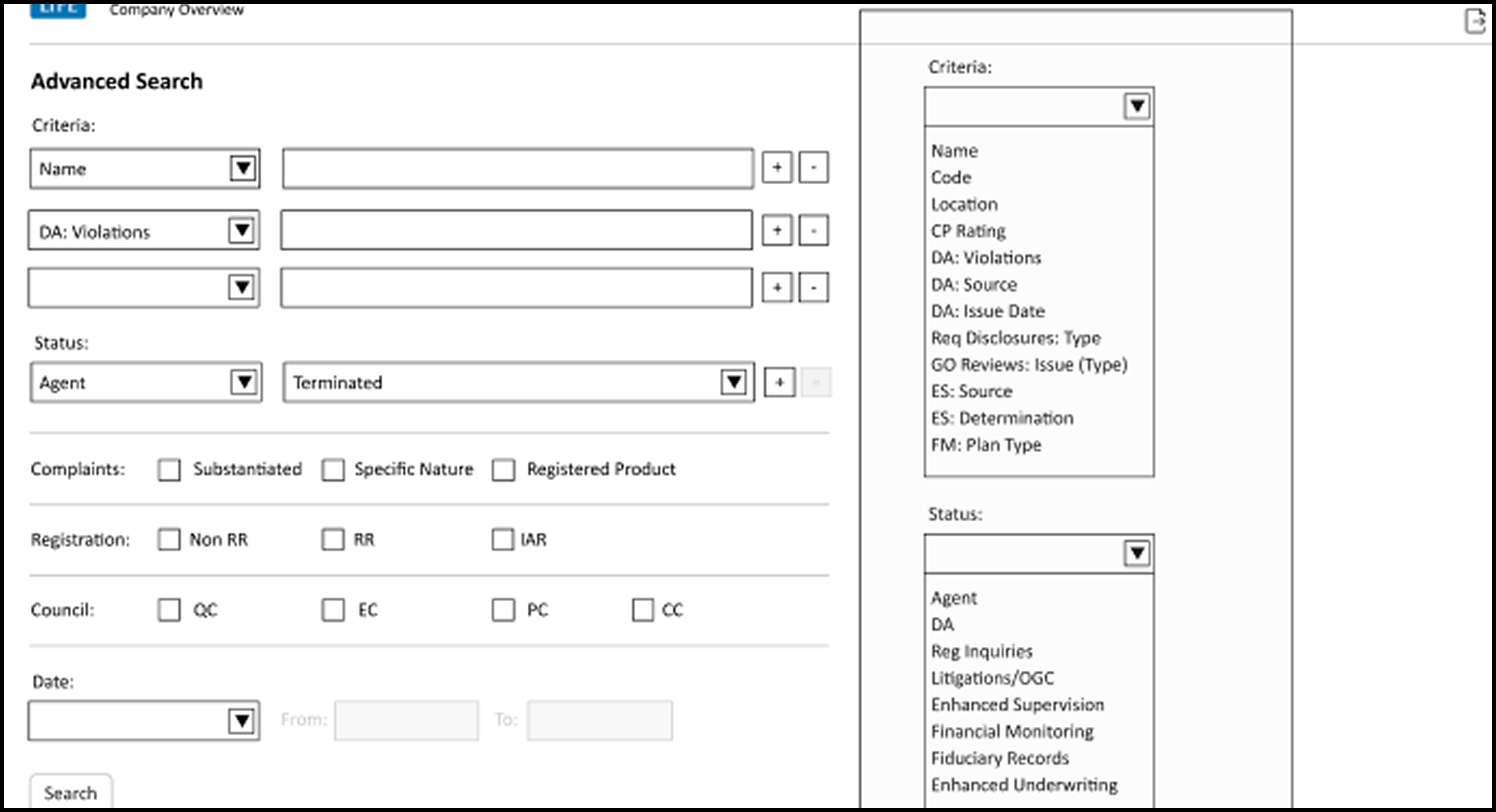This screenshot has width=1496, height=812.
Task: Enable the IAR registration checkbox
Action: tap(502, 540)
